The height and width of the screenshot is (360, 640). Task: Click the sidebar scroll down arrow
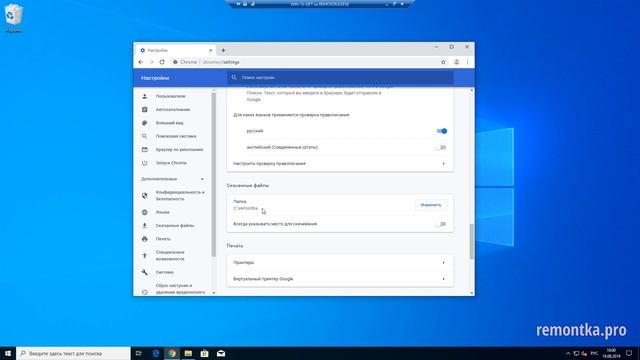pos(213,293)
